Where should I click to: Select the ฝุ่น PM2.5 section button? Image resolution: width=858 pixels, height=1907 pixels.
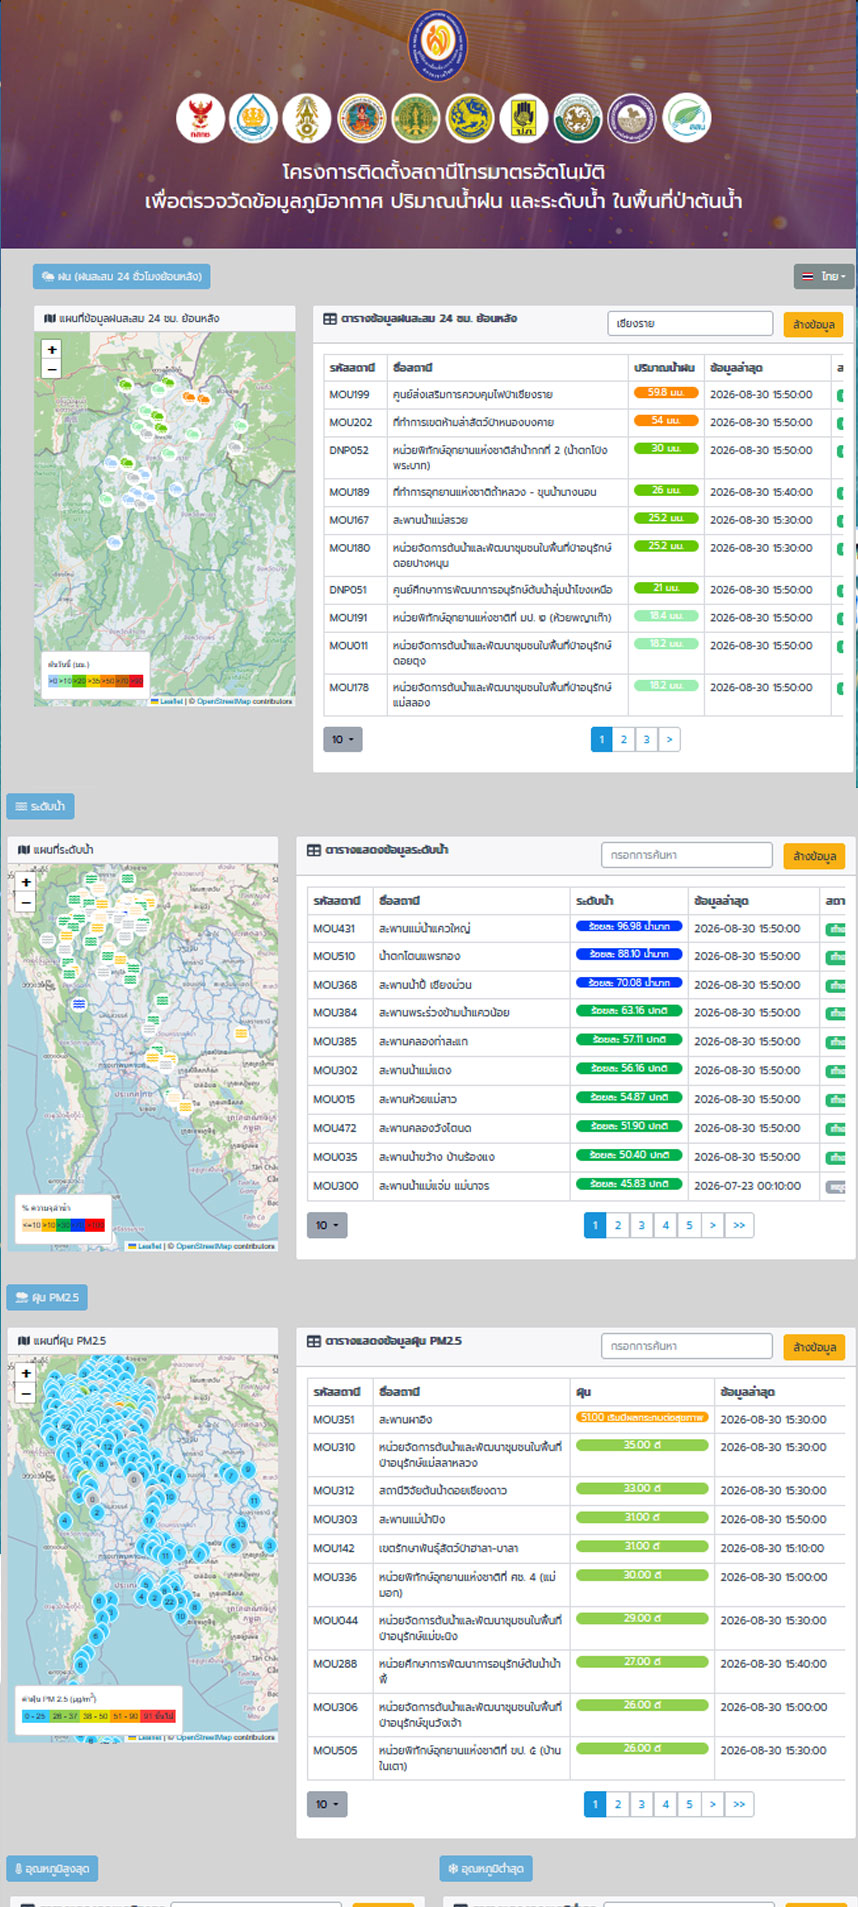click(x=47, y=1297)
